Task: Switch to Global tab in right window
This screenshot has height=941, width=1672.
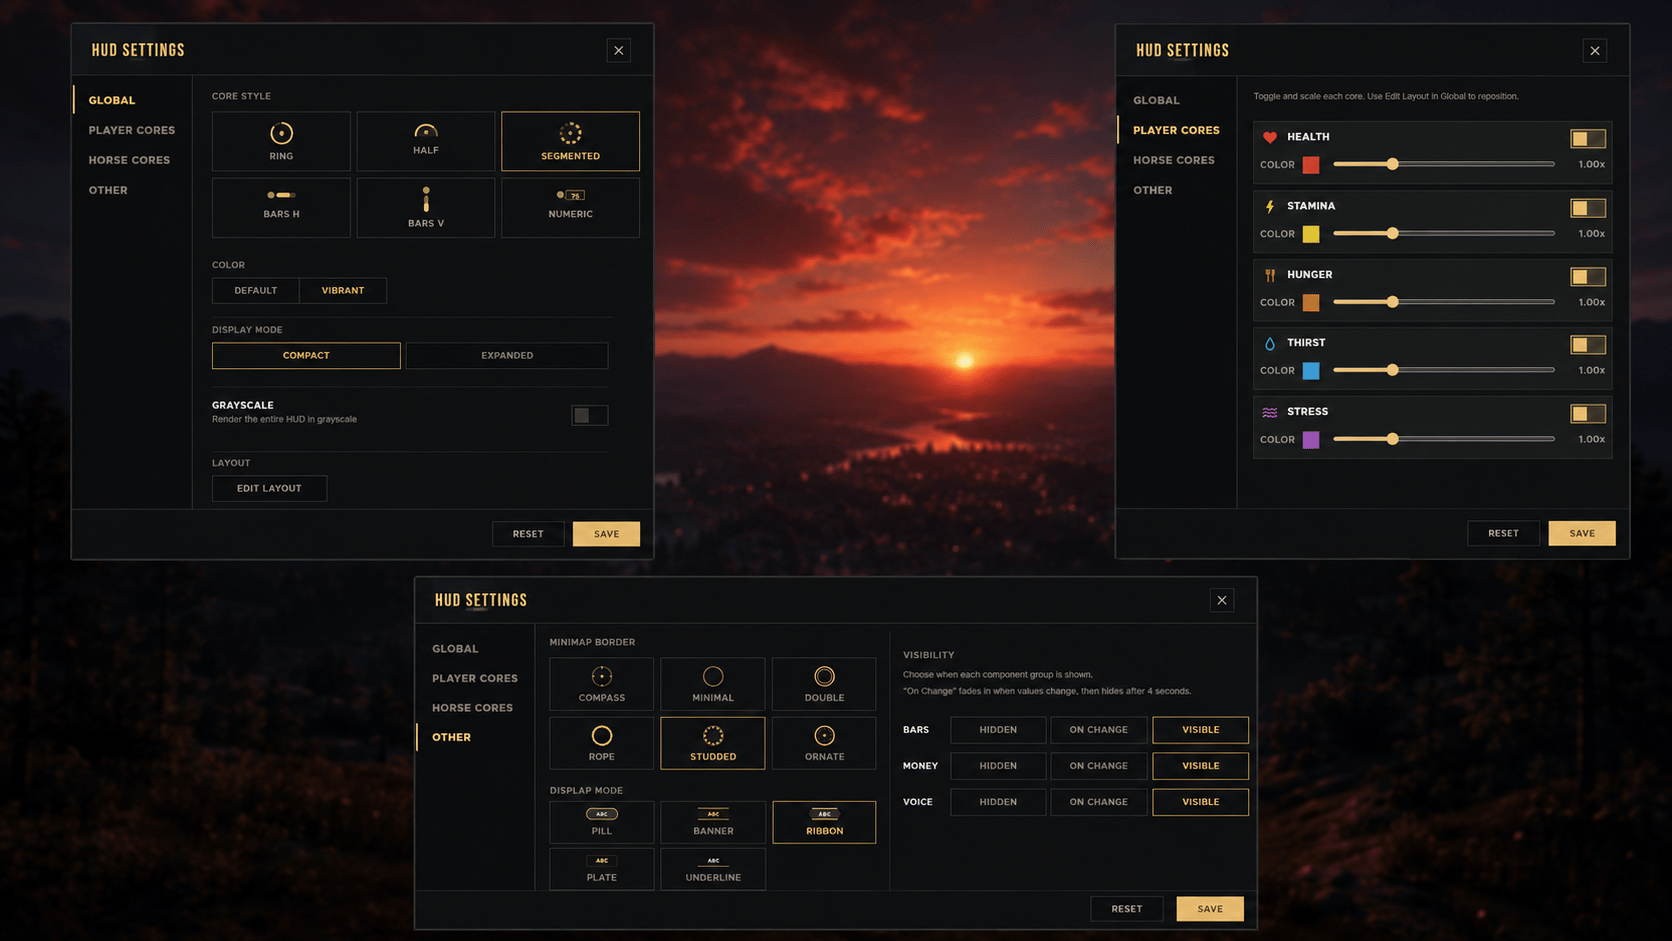Action: click(1156, 100)
